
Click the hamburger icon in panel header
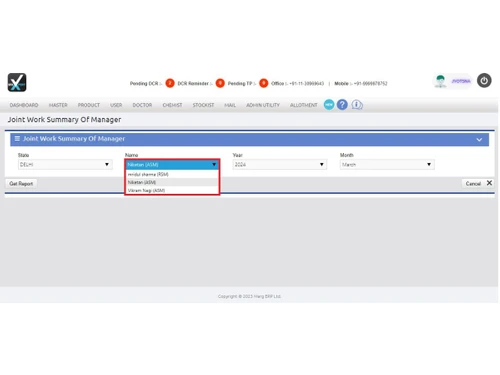pos(17,139)
